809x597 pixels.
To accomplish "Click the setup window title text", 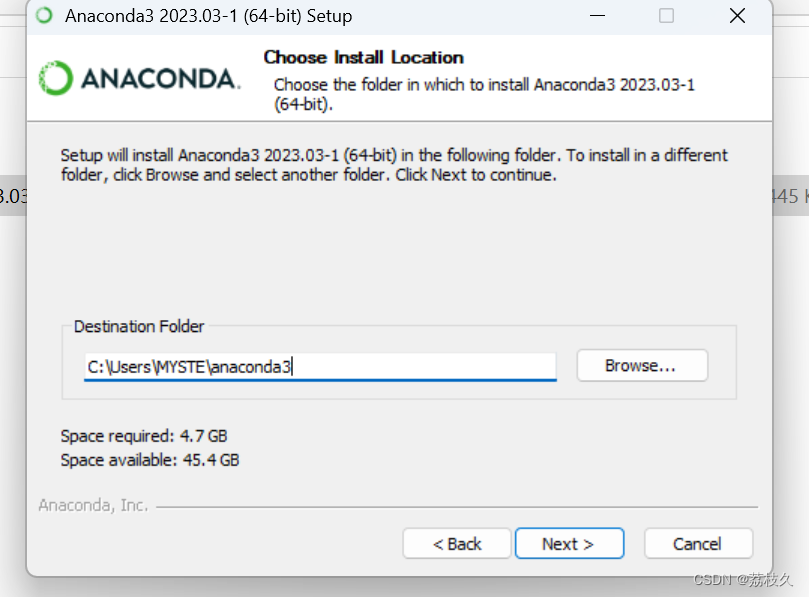I will coord(208,16).
